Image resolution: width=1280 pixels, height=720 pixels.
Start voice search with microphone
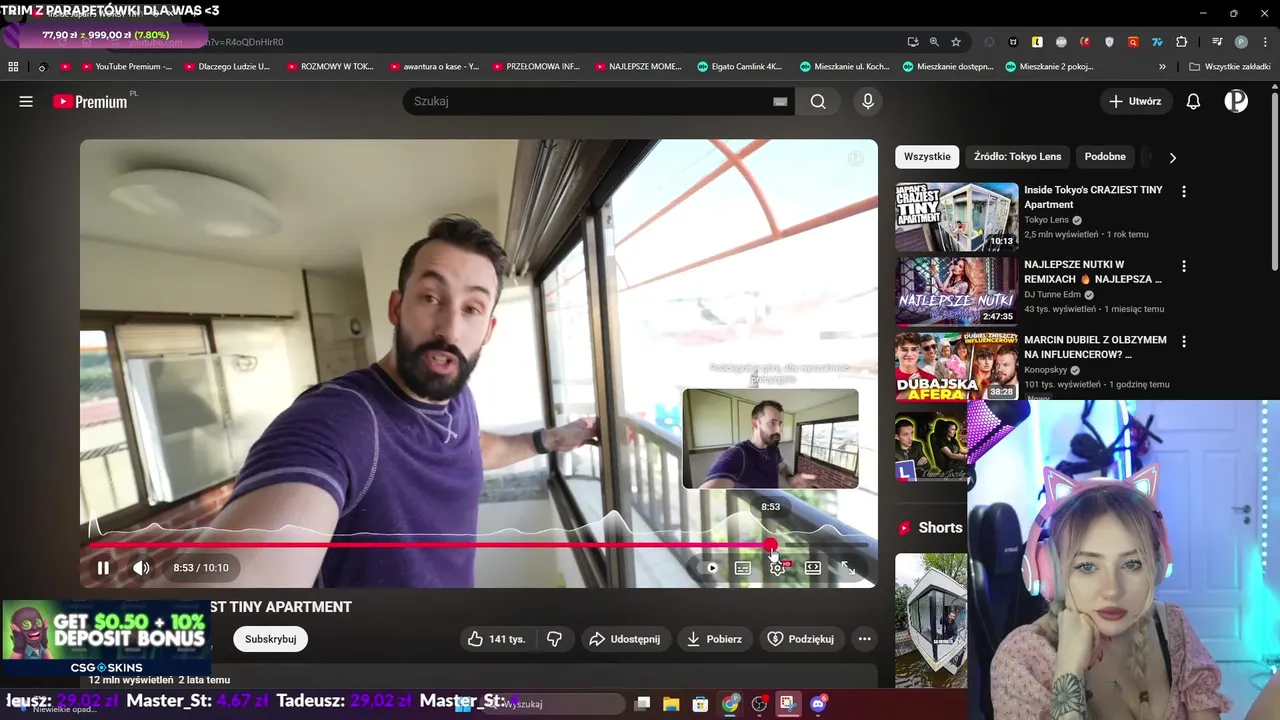(x=868, y=101)
